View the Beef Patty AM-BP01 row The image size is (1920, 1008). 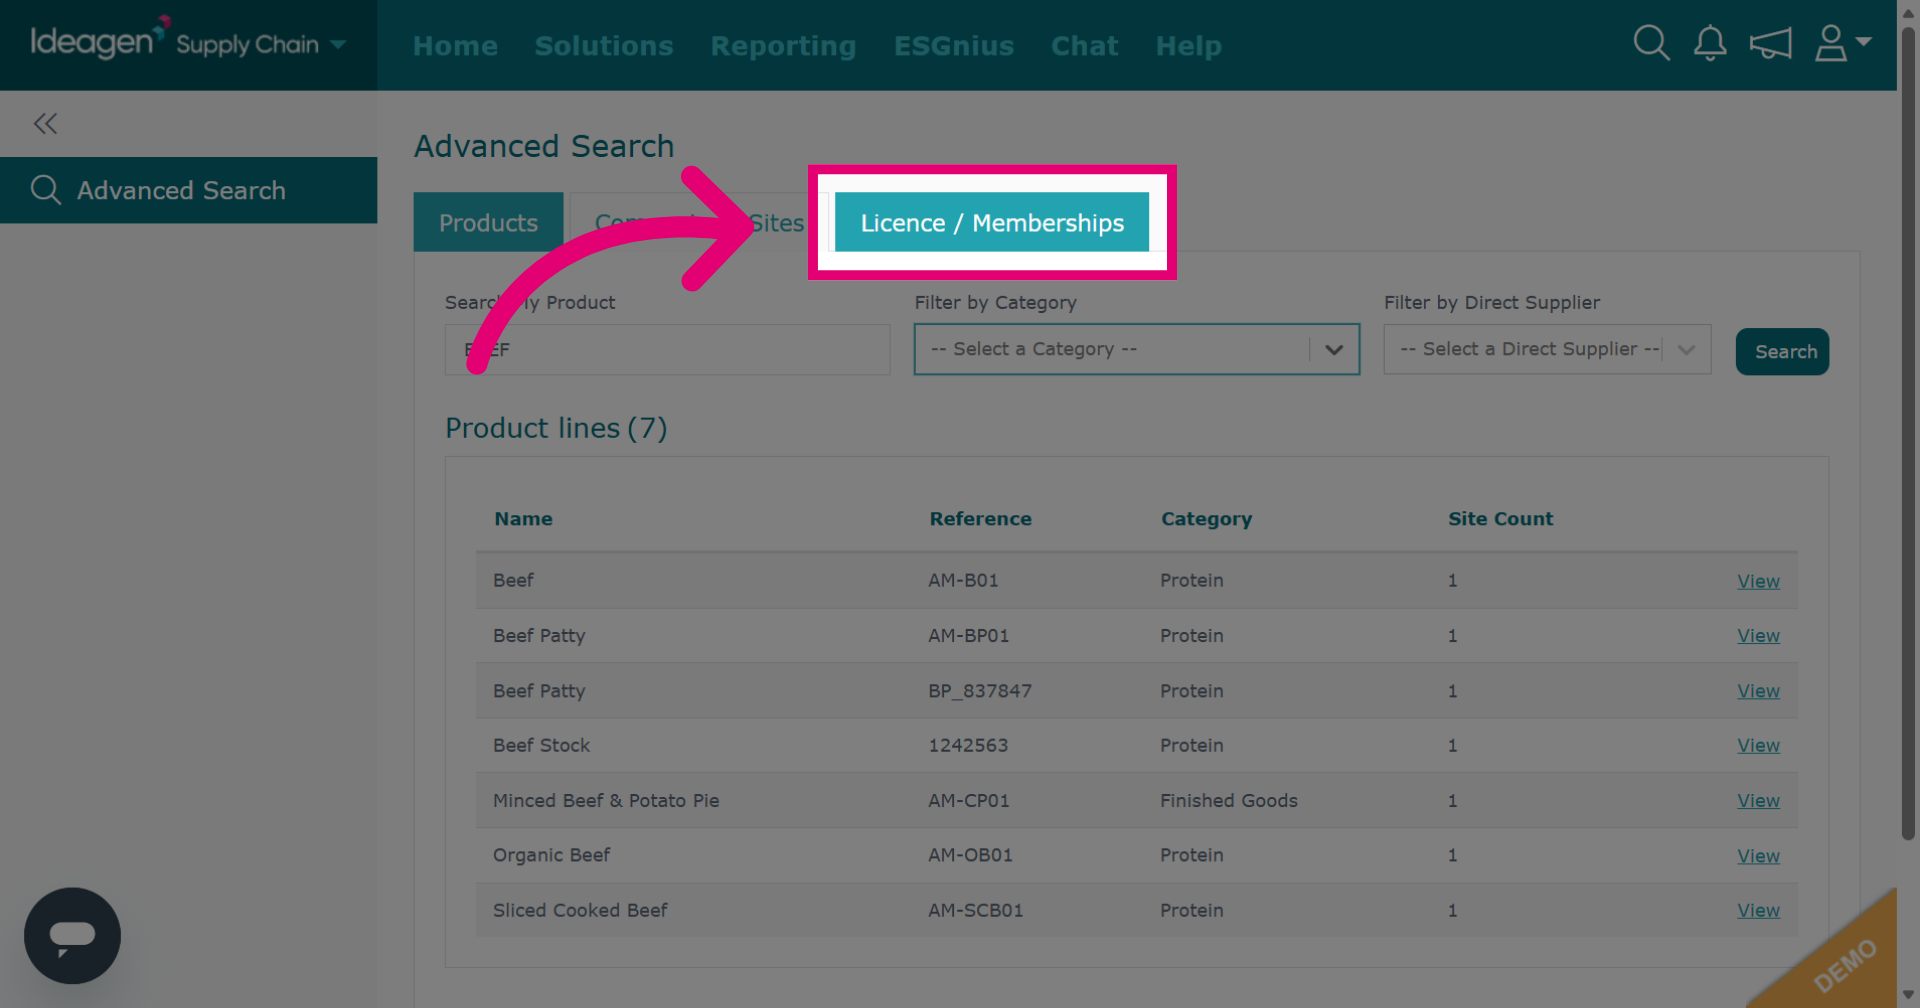click(1758, 636)
